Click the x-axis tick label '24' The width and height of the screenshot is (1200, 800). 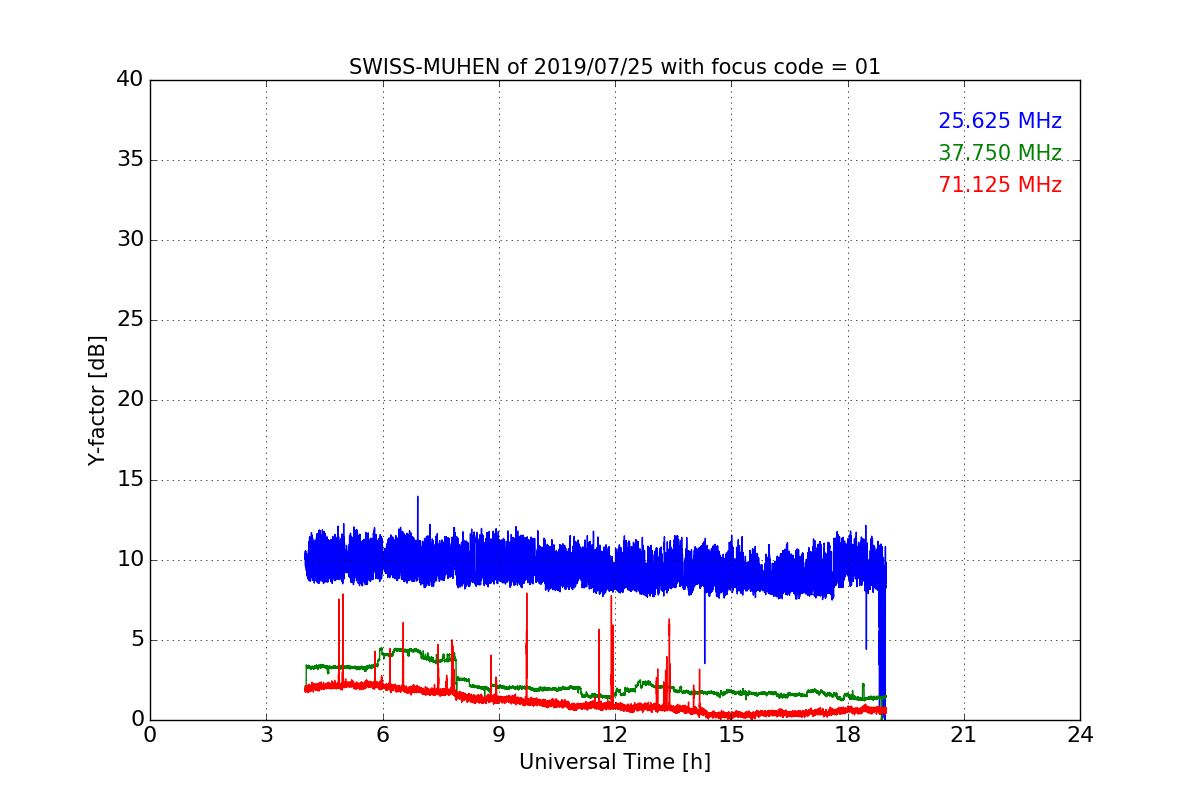point(1080,735)
